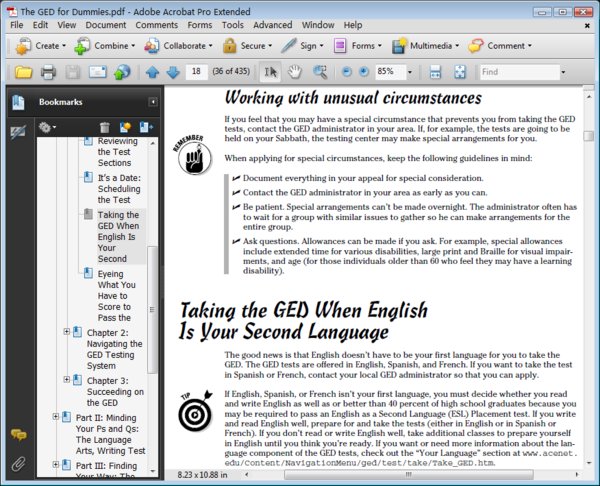Toggle the Select tool cursor
Image resolution: width=600 pixels, height=486 pixels.
[x=271, y=72]
